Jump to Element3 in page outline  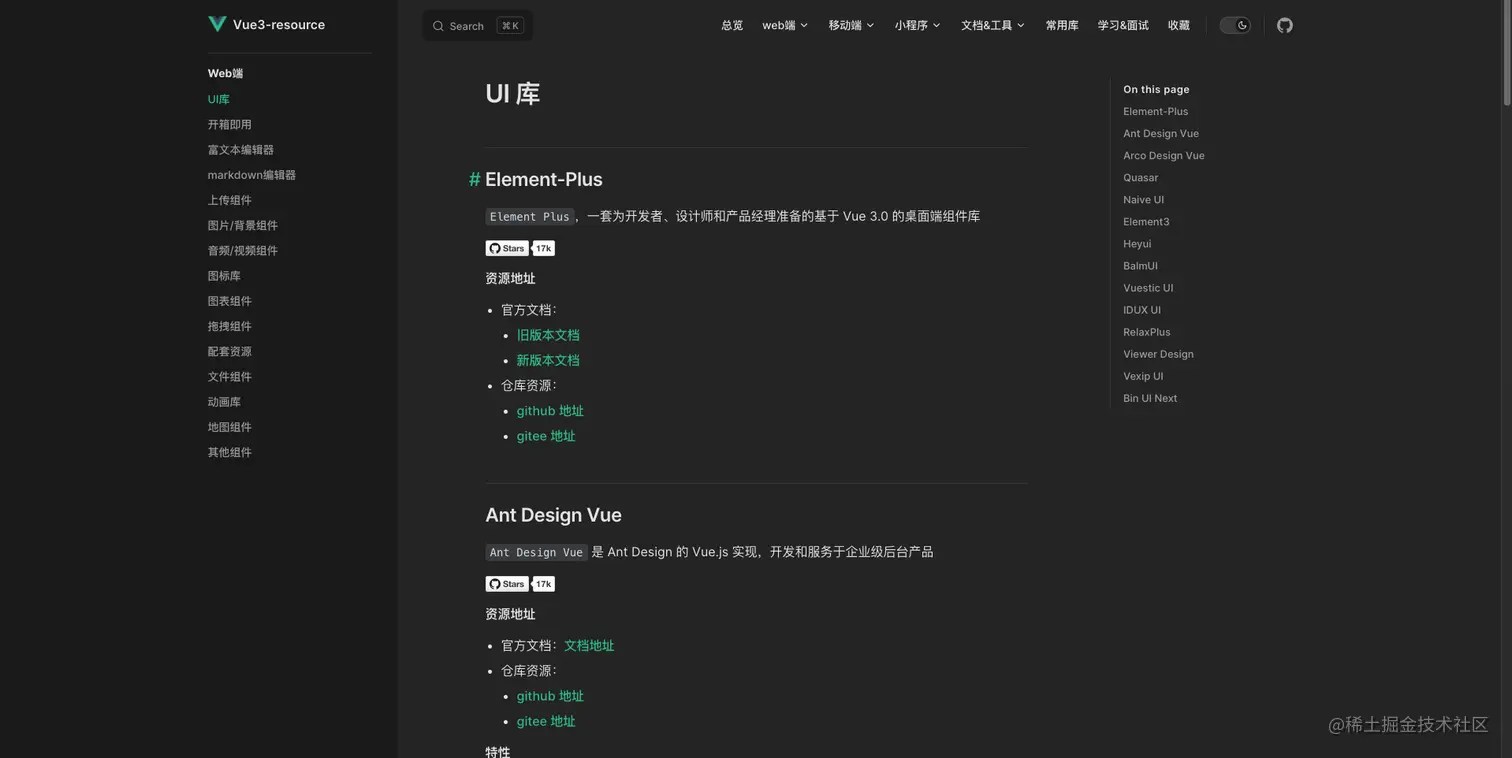point(1146,221)
